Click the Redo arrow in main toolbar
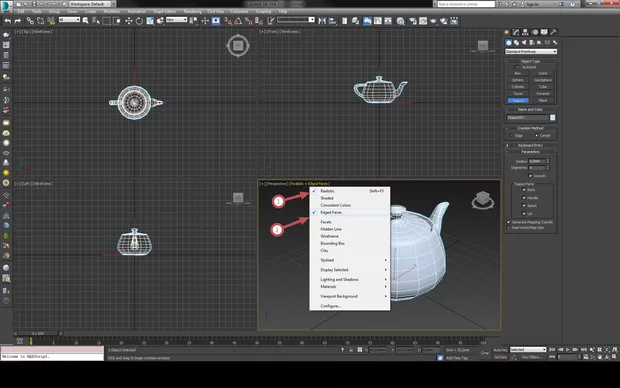Image resolution: width=620 pixels, height=388 pixels. (x=18, y=21)
